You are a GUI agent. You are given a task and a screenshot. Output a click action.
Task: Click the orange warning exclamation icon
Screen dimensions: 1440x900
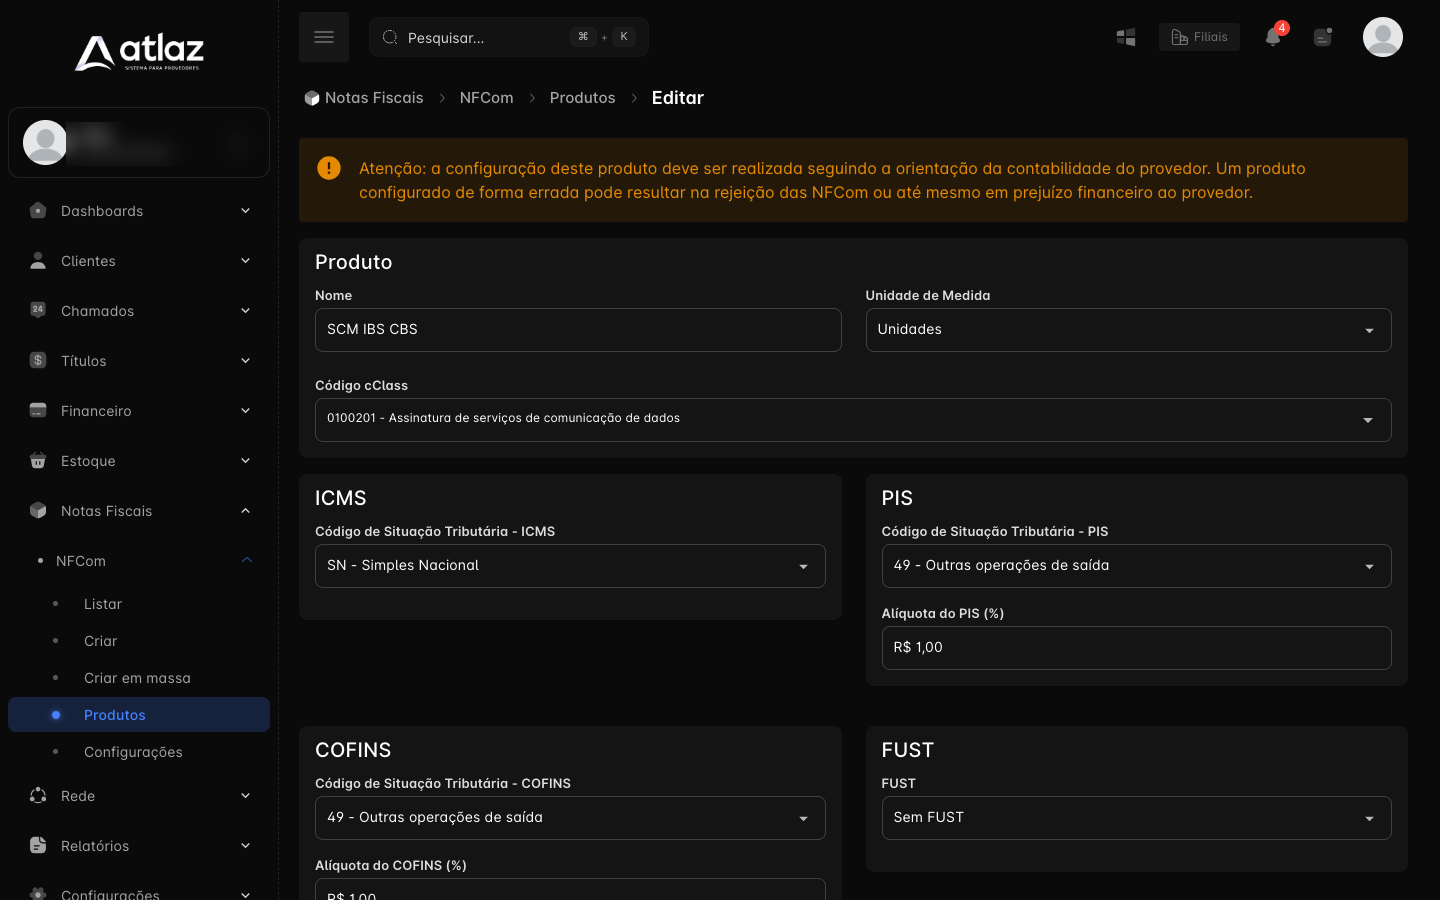click(x=329, y=168)
